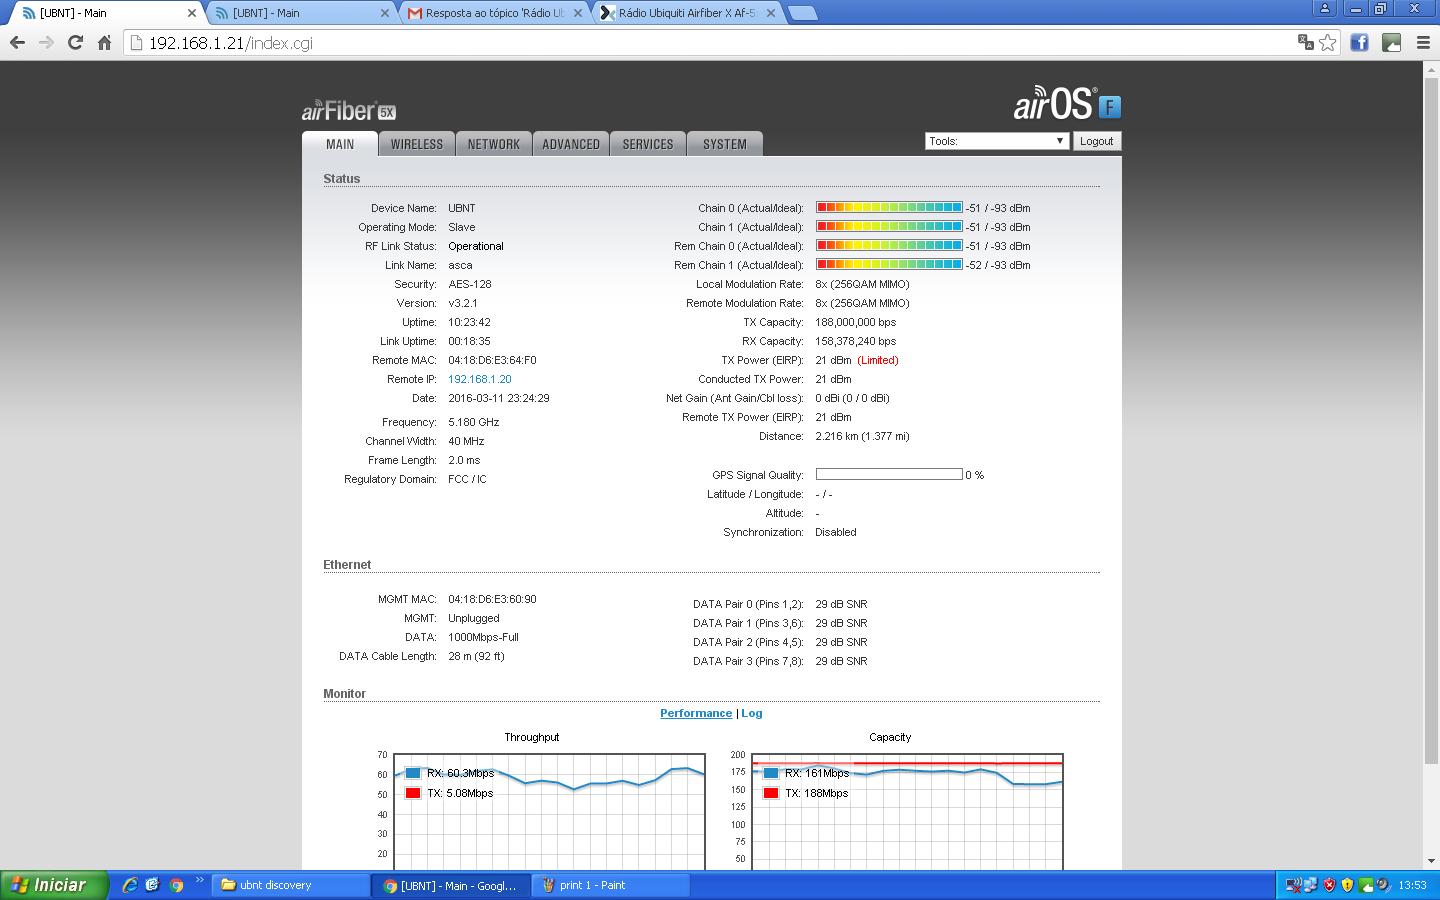Viewport: 1440px width, 900px height.
Task: Open the ADVANCED tab
Action: coord(571,144)
